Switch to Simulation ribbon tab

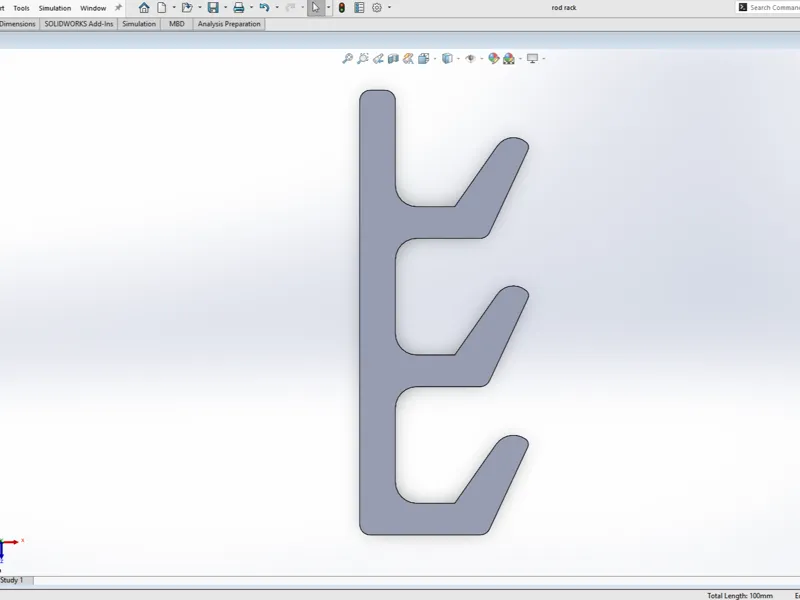tap(139, 24)
